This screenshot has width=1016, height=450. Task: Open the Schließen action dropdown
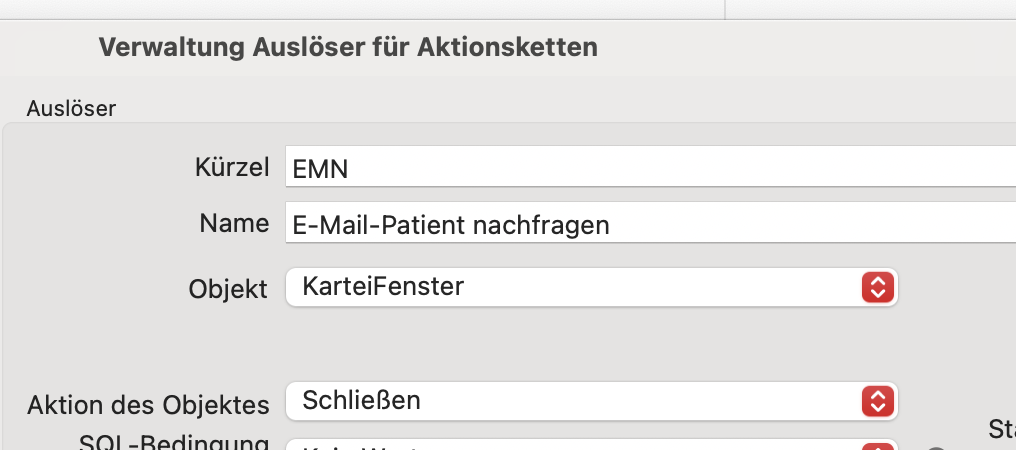point(591,401)
